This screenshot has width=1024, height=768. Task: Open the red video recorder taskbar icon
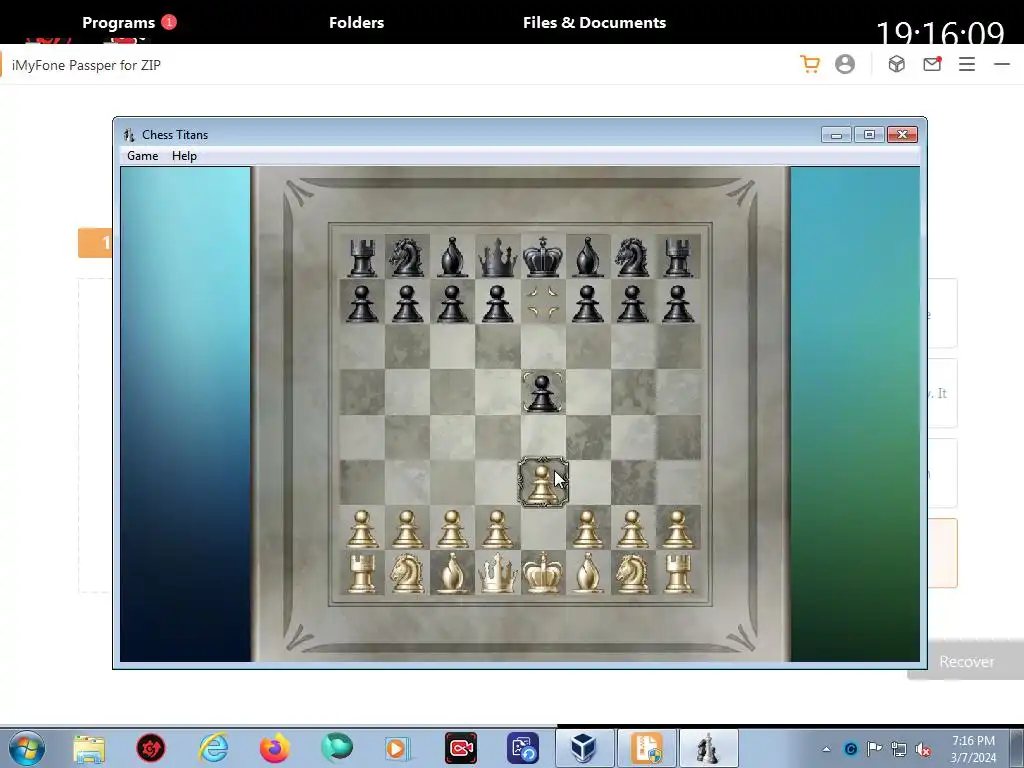(x=460, y=748)
